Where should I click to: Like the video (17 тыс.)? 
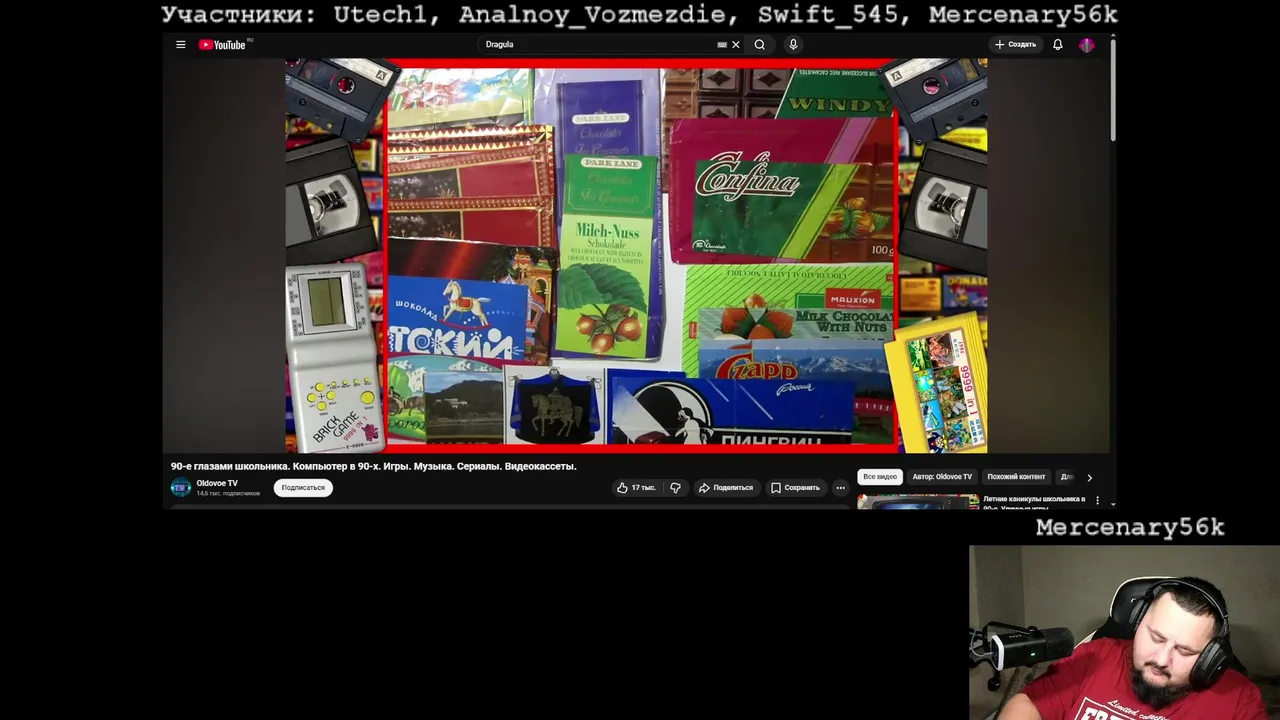click(636, 488)
